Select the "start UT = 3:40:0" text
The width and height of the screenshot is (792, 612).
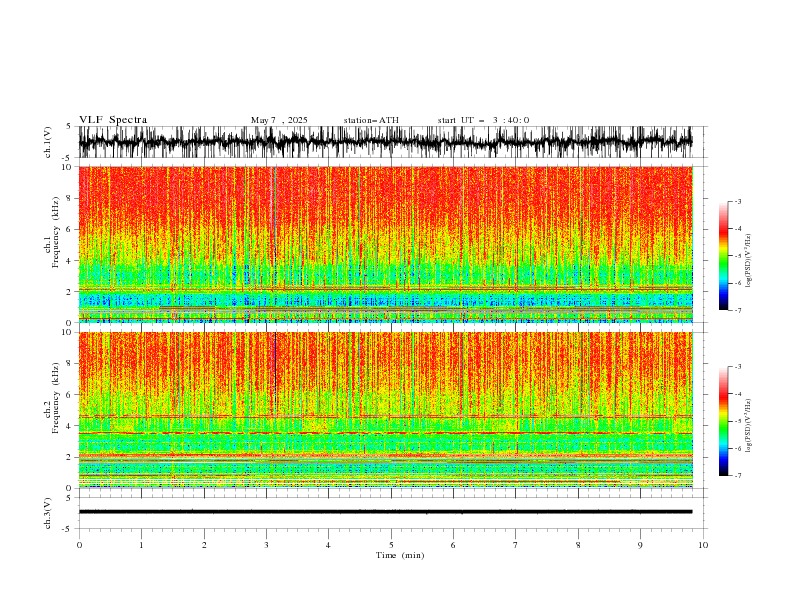click(x=483, y=120)
